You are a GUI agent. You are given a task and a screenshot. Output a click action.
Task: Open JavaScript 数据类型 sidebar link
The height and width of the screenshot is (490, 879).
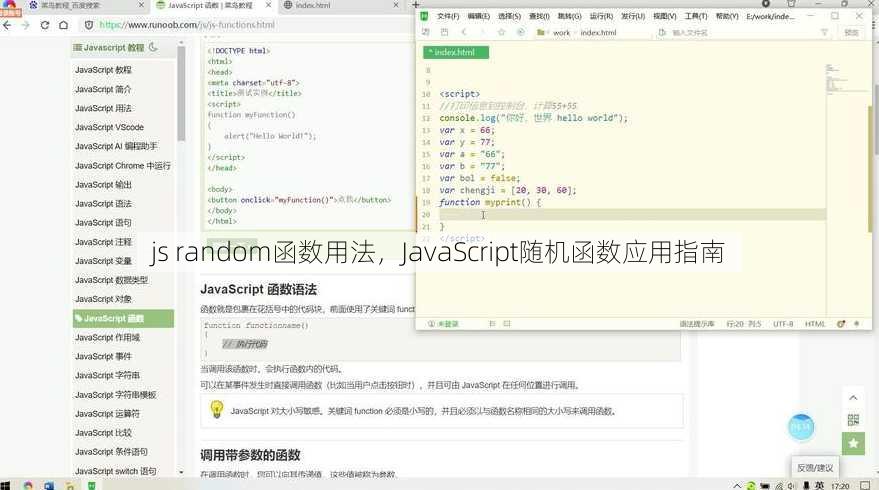pyautogui.click(x=112, y=280)
